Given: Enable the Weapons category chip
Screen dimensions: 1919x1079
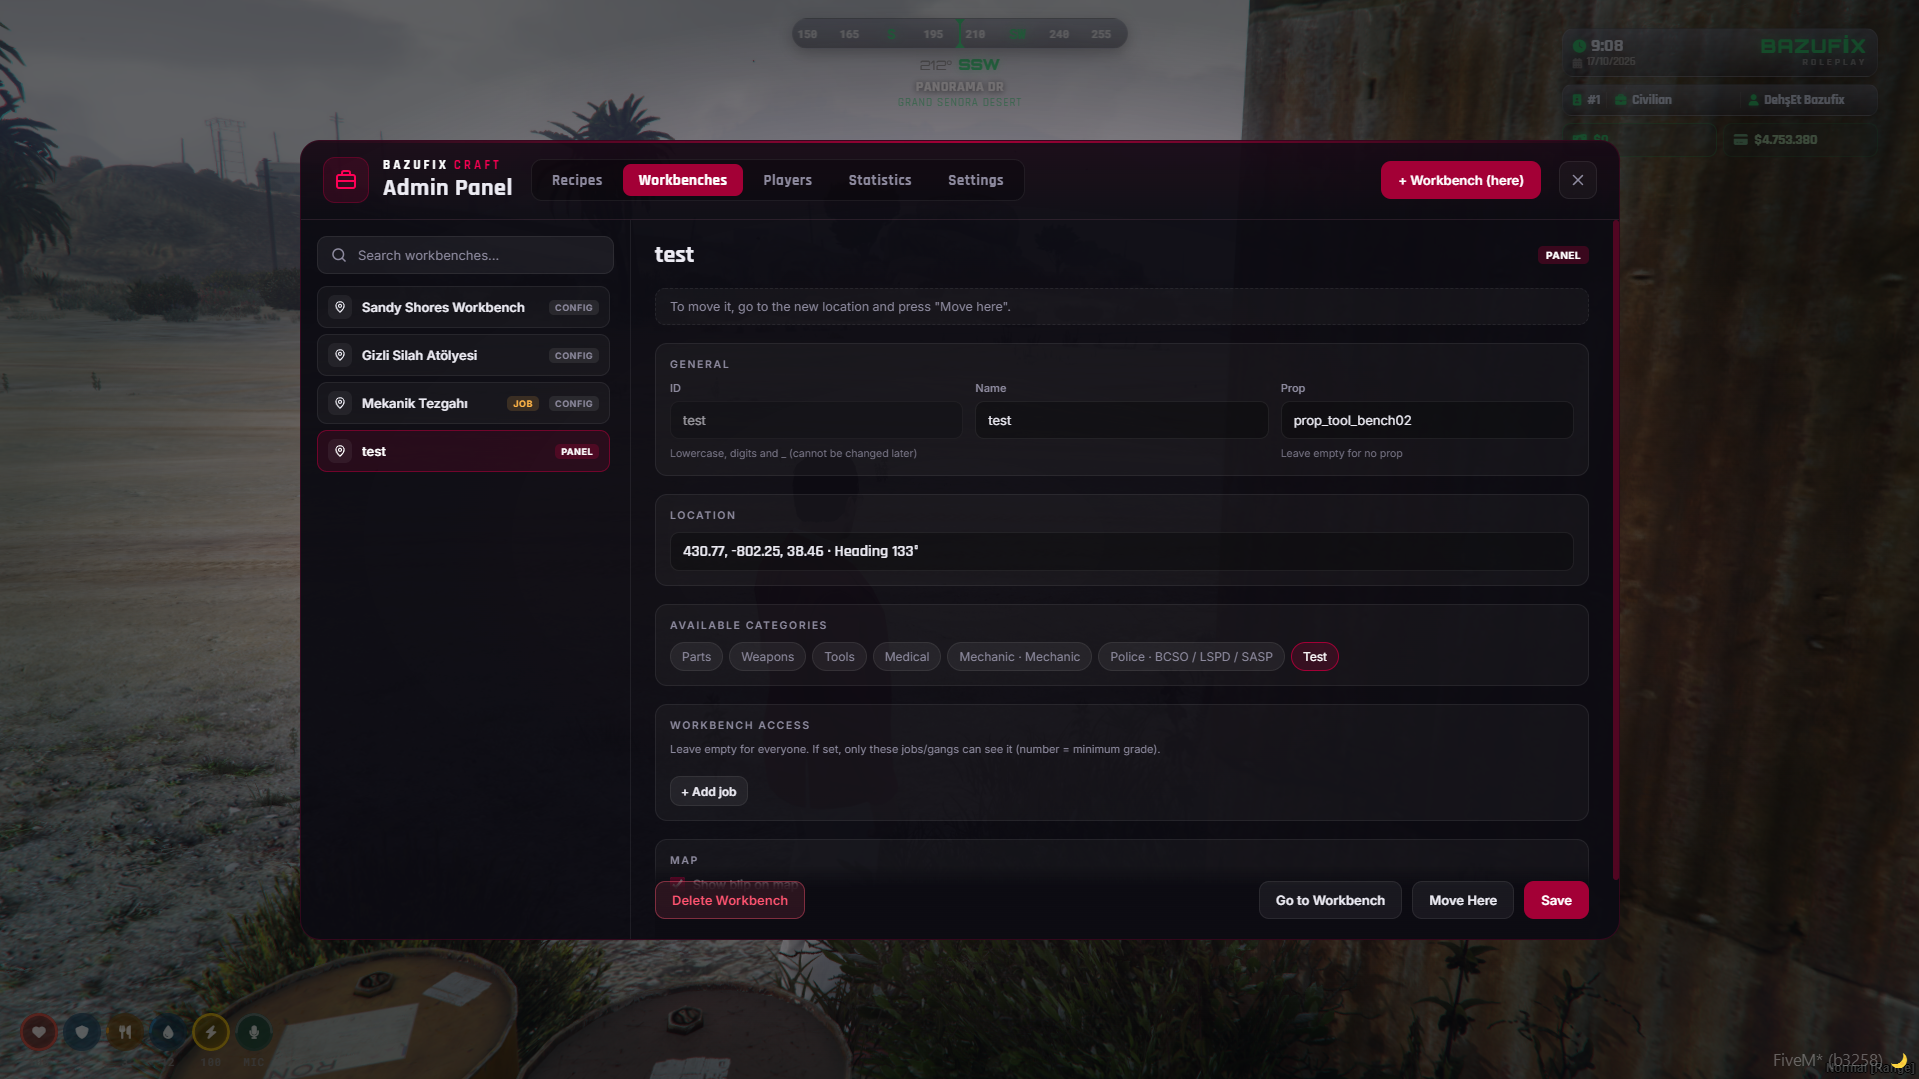Looking at the screenshot, I should (x=767, y=657).
